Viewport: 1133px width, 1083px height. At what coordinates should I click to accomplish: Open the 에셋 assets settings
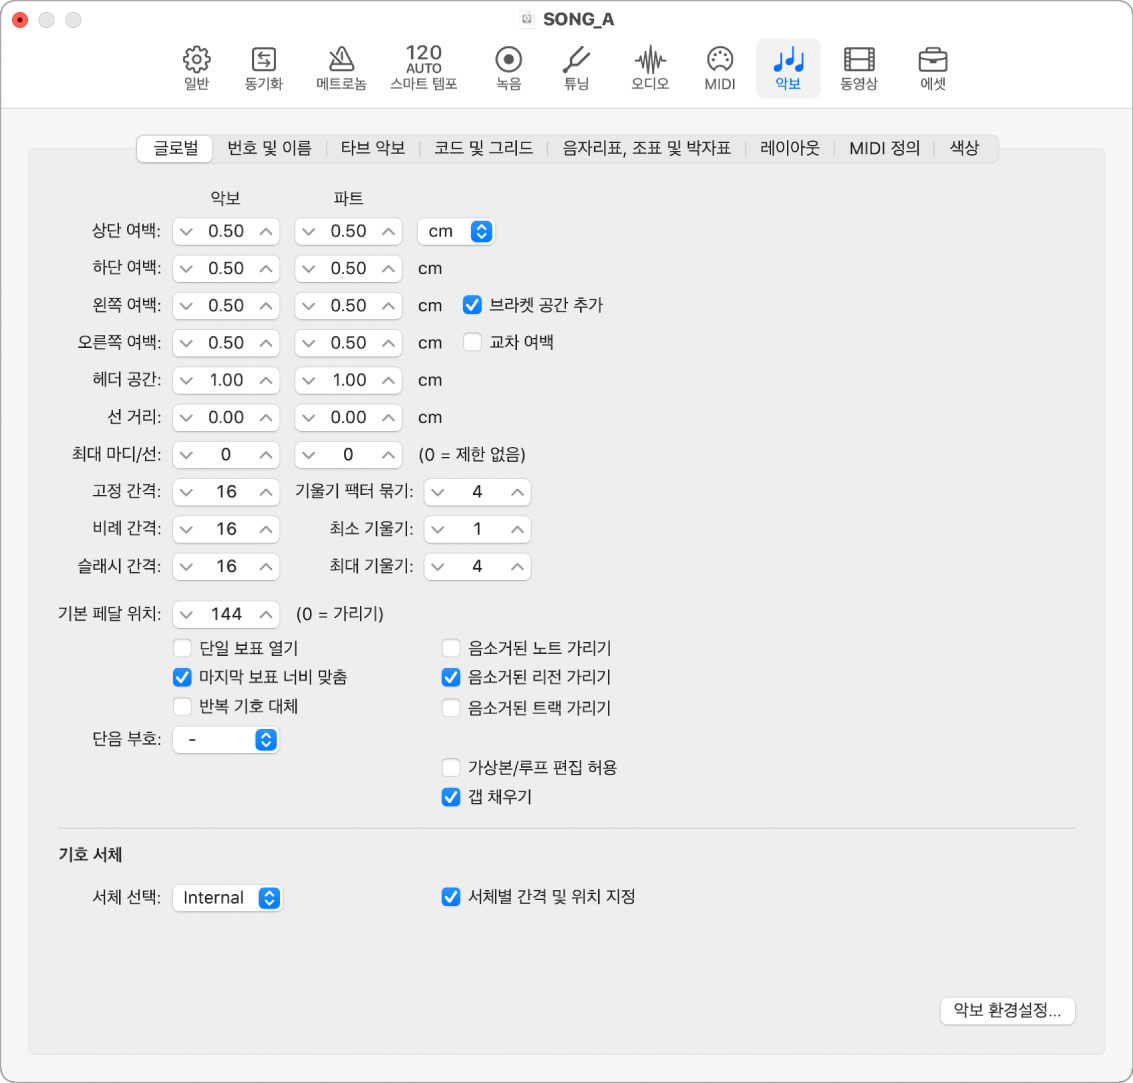[x=933, y=68]
